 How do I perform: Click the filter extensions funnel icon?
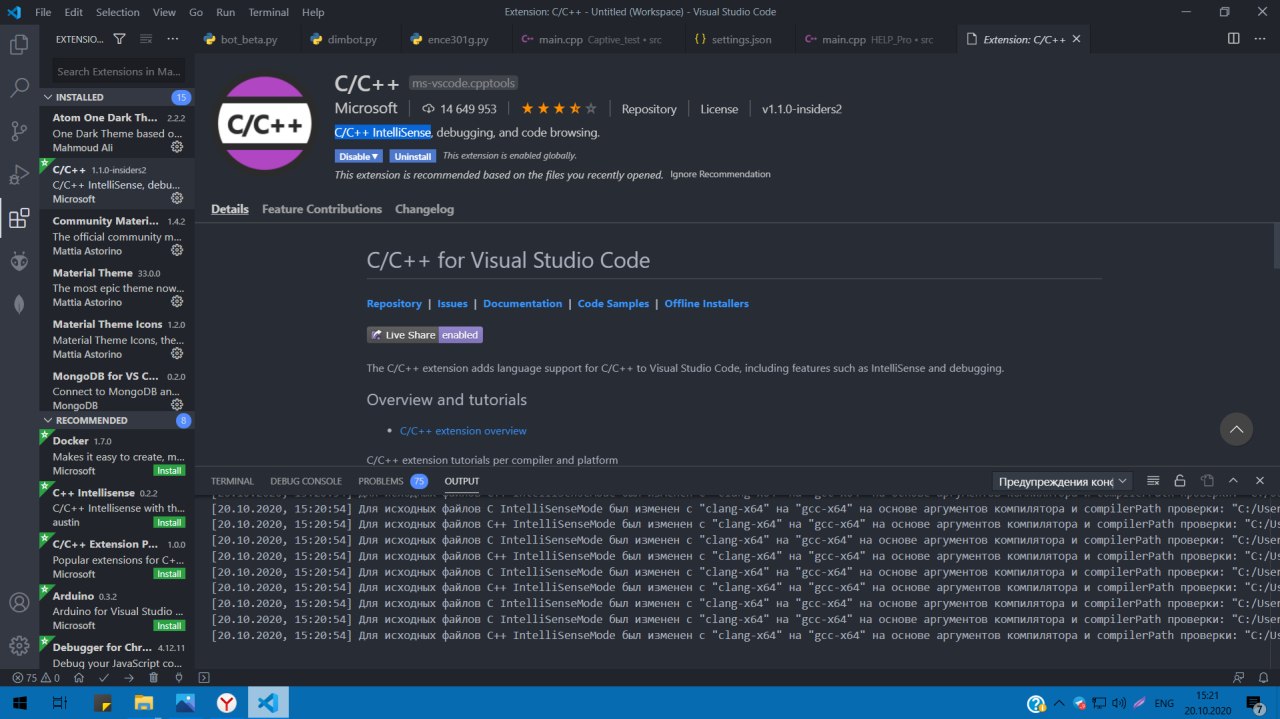tap(120, 39)
